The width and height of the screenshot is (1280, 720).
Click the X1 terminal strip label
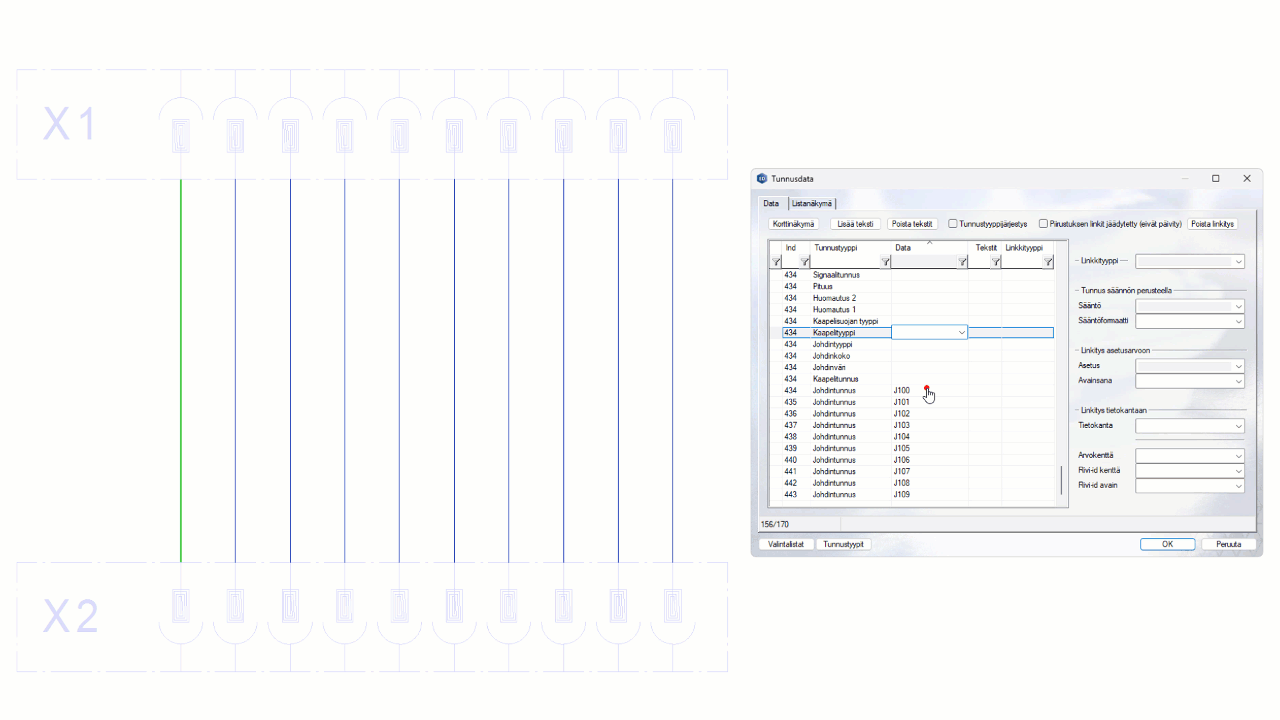70,125
